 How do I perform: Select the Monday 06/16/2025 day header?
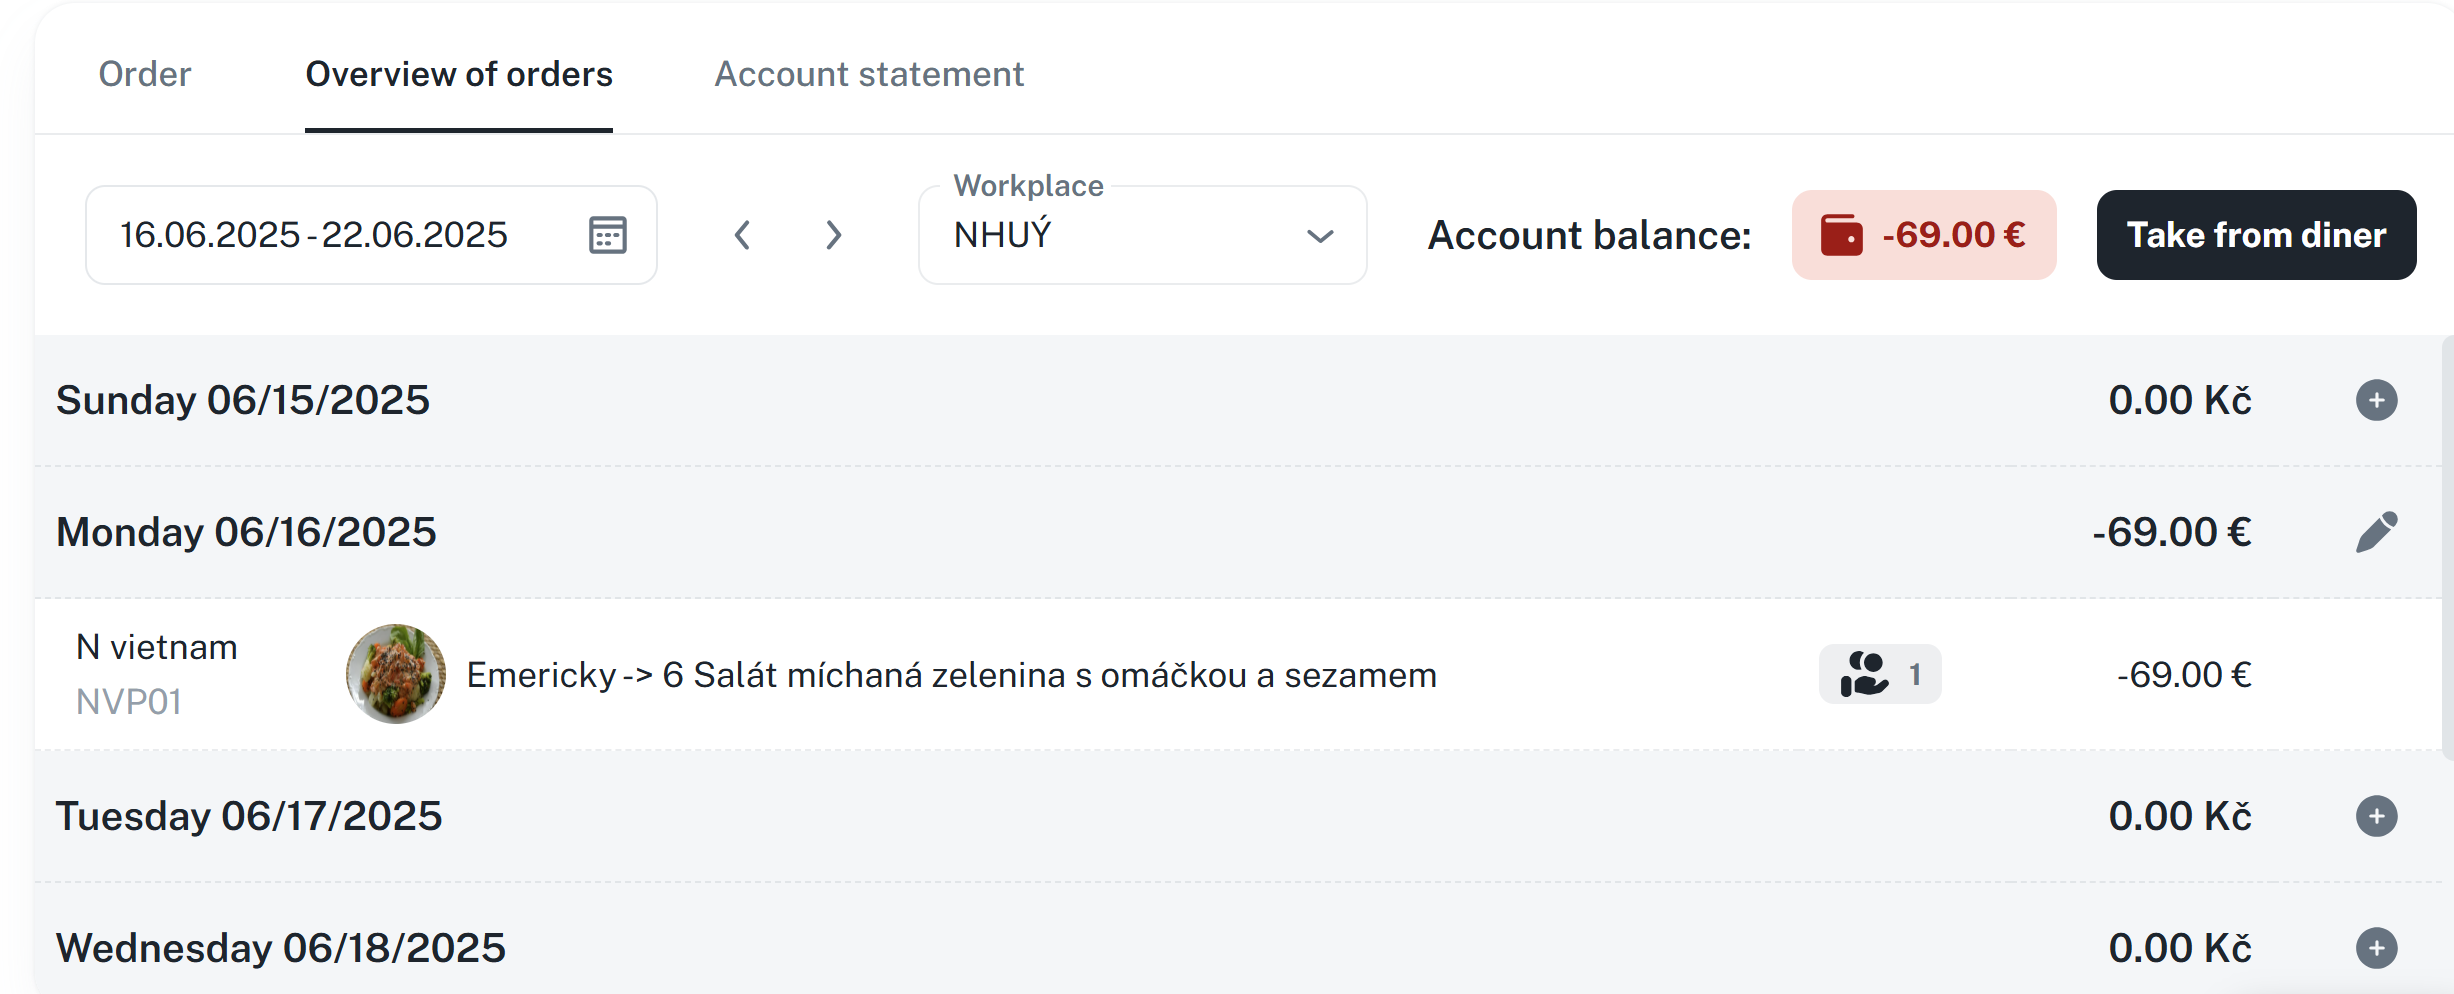(246, 532)
